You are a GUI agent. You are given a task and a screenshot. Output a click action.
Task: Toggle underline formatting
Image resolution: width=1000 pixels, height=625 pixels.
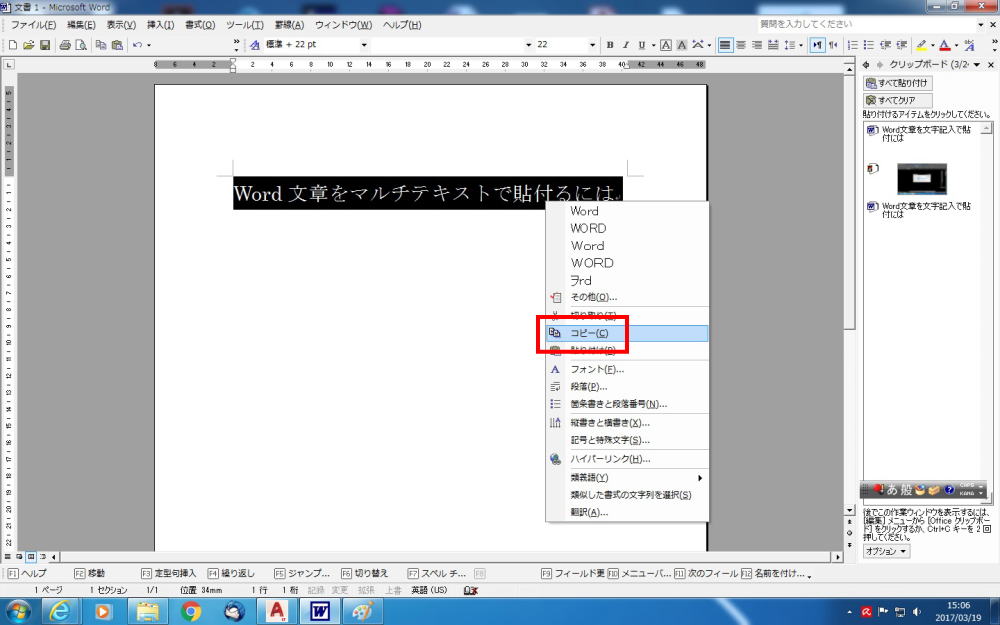642,45
